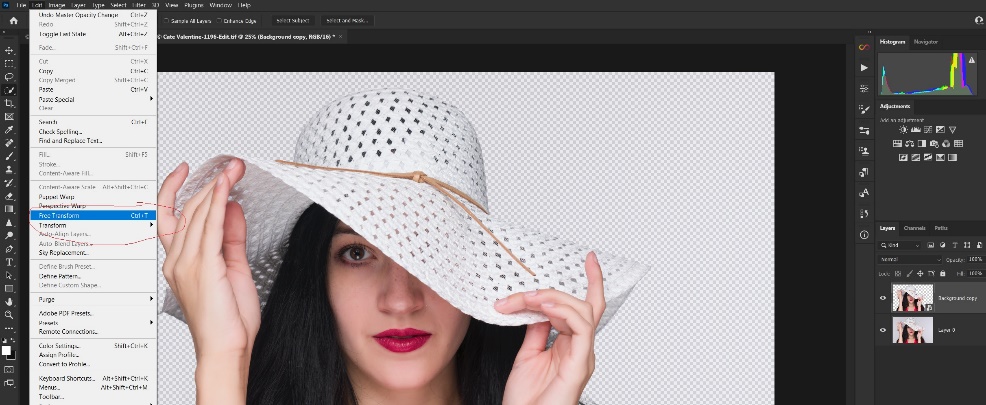Open the layer blend mode Normal dropdown
The image size is (986, 405).
(910, 259)
